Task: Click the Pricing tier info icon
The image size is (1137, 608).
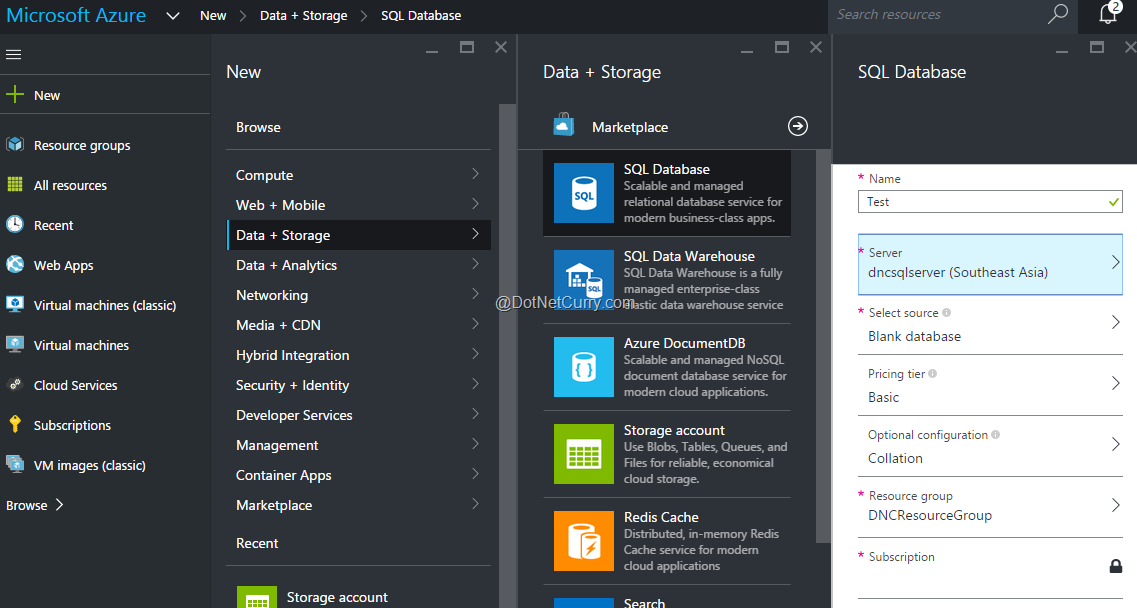Action: coord(933,374)
